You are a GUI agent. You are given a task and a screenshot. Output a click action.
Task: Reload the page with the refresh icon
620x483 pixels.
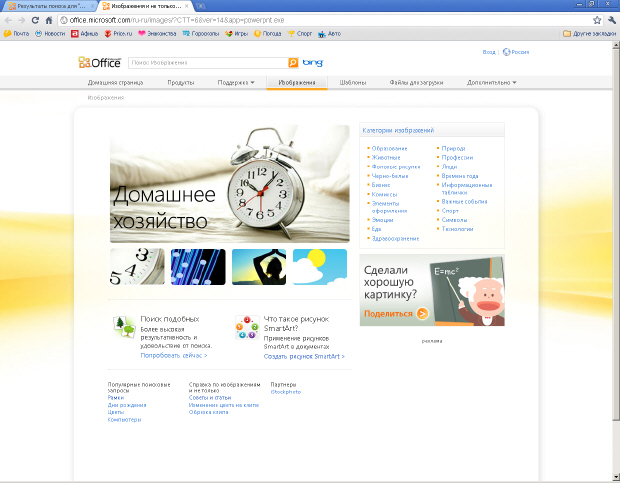click(x=35, y=20)
